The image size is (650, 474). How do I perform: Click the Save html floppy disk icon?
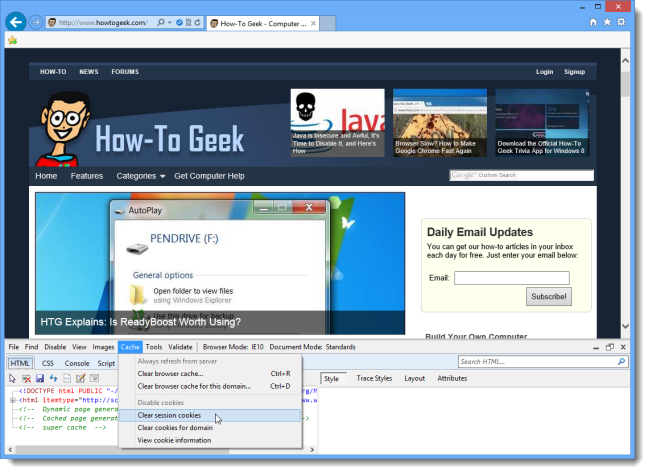coord(40,378)
